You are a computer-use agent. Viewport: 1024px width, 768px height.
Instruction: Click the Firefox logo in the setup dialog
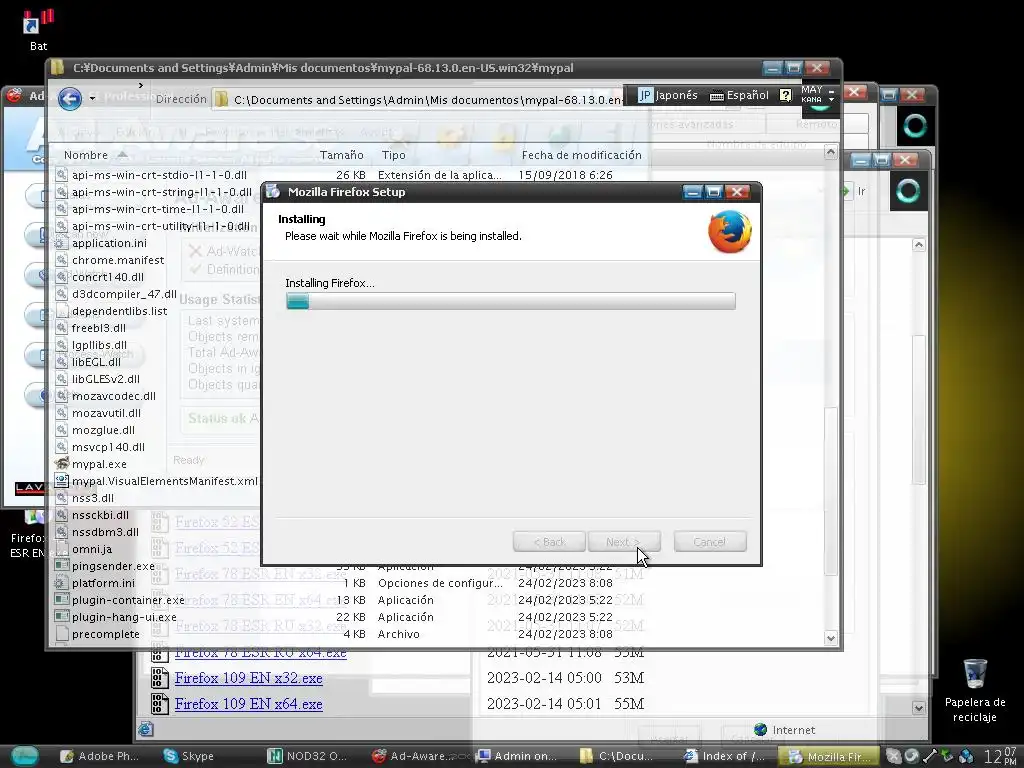pyautogui.click(x=729, y=231)
